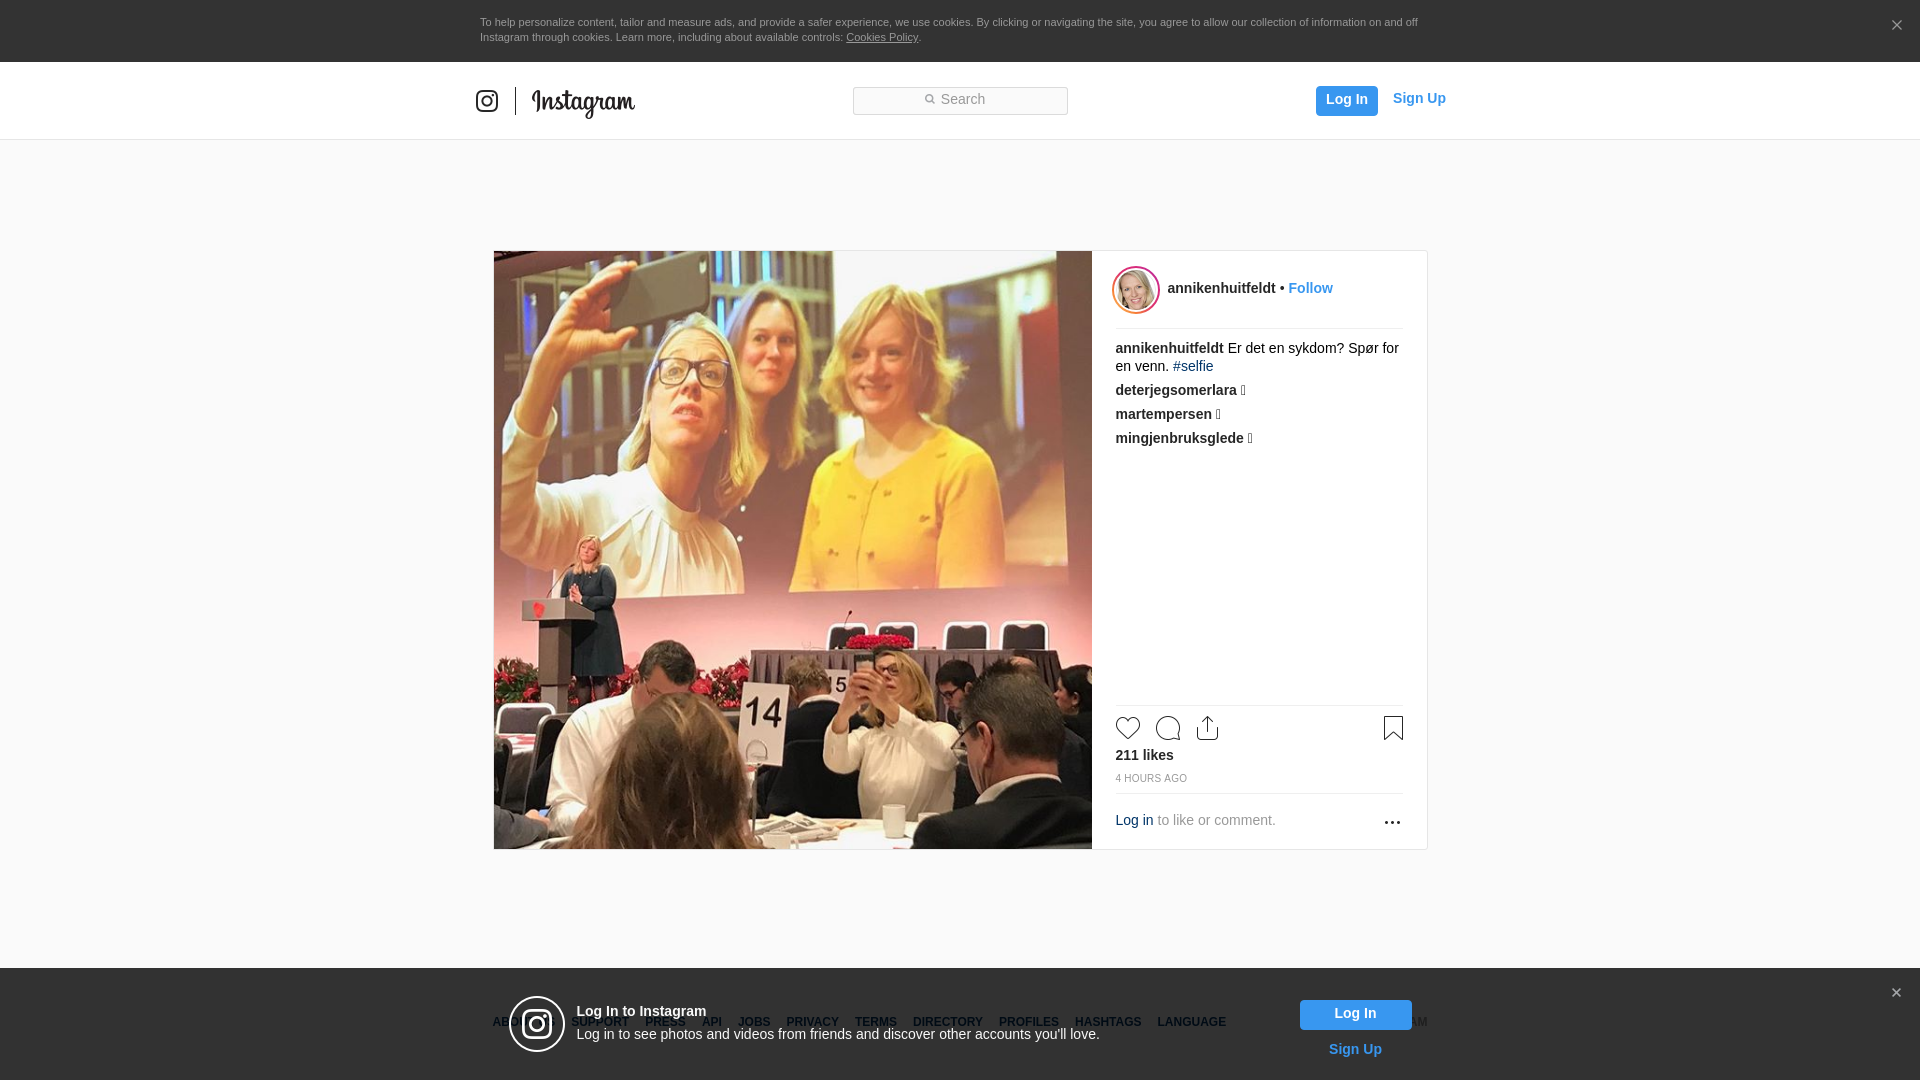Image resolution: width=1920 pixels, height=1080 pixels.
Task: Close the Log In to Instagram banner
Action: [x=1896, y=993]
